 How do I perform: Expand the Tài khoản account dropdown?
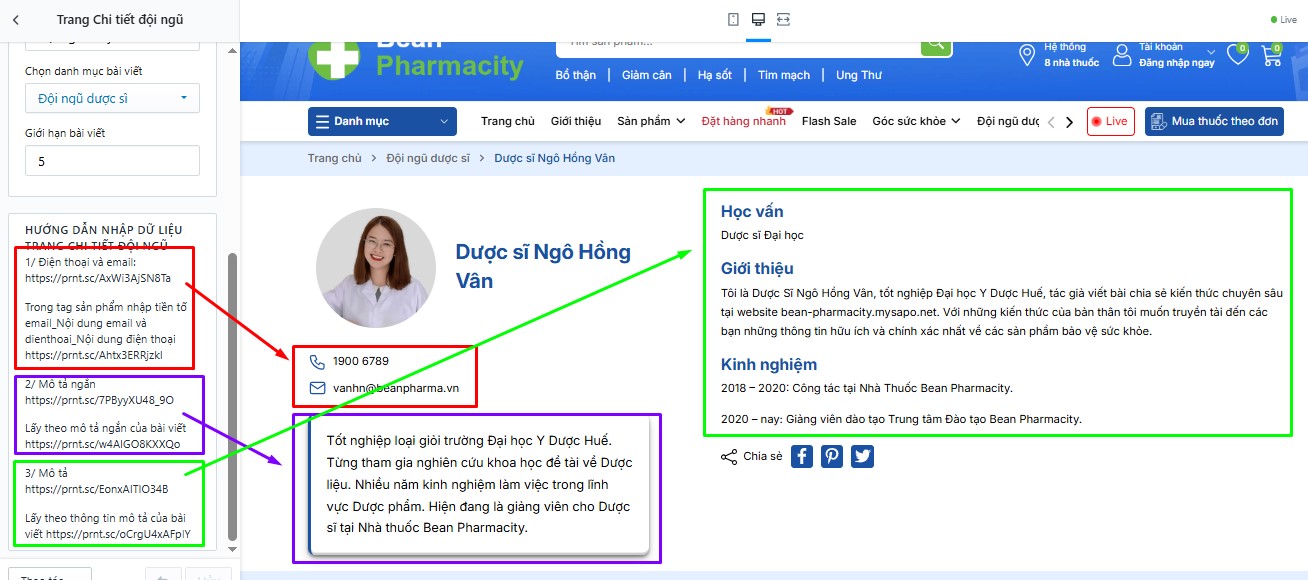point(1211,52)
